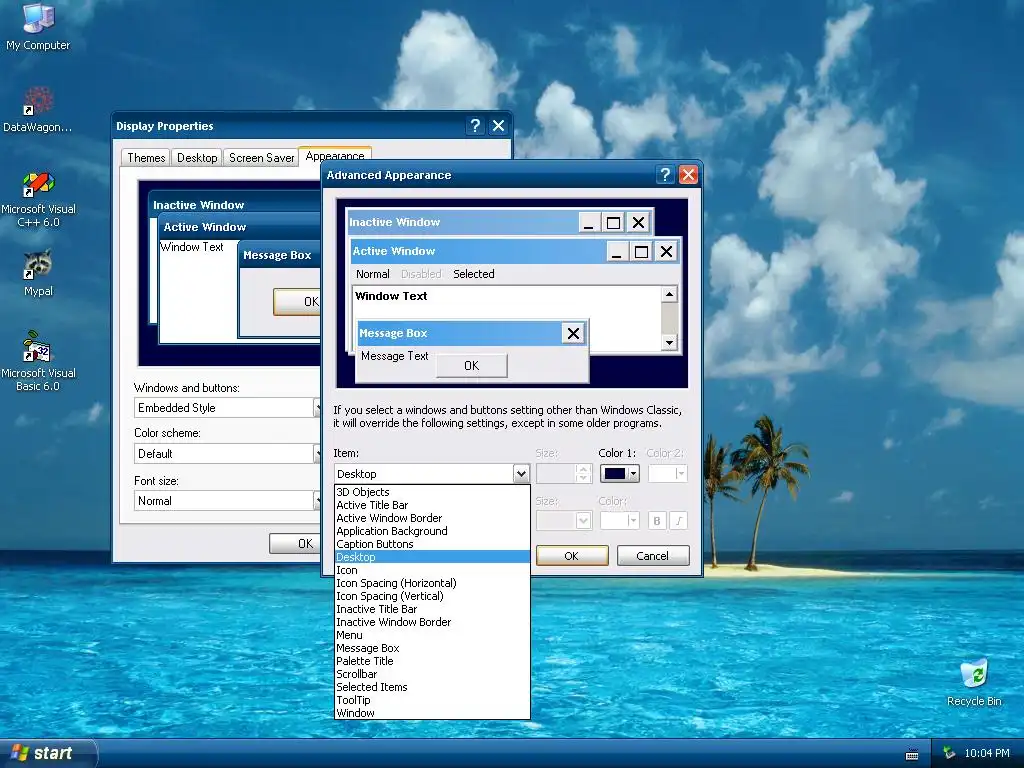Select Scrollbar in the item list
The image size is (1024, 768).
[x=432, y=674]
